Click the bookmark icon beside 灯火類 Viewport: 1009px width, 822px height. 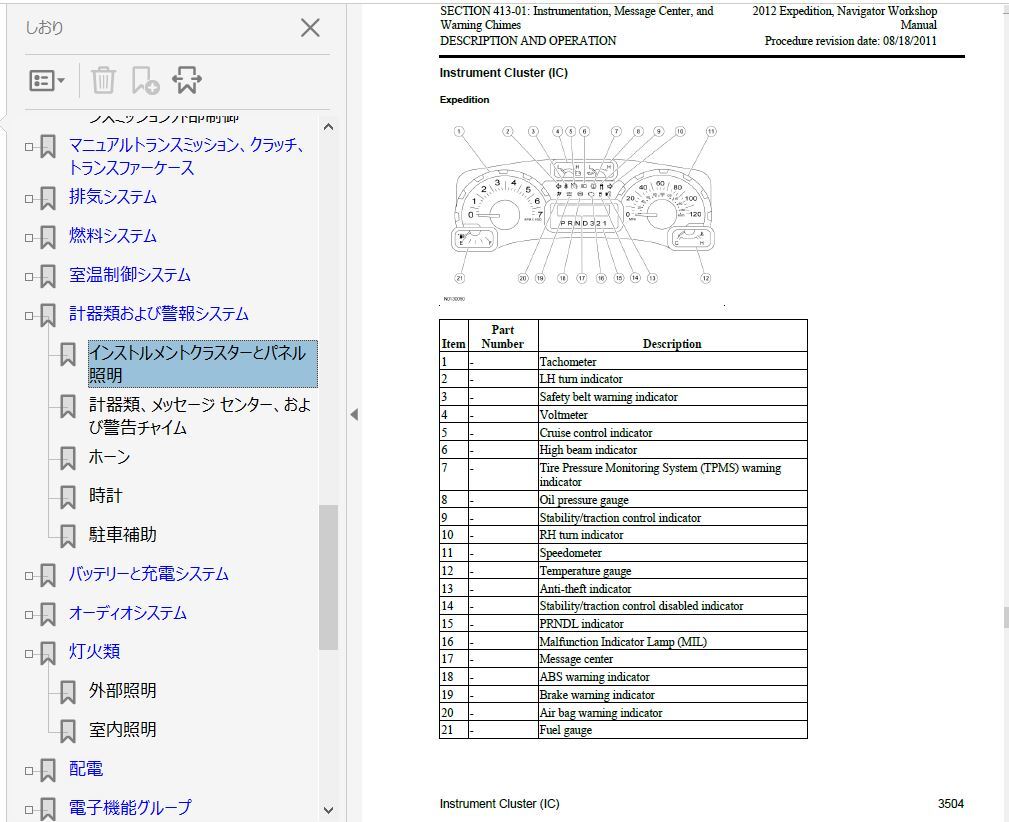48,653
